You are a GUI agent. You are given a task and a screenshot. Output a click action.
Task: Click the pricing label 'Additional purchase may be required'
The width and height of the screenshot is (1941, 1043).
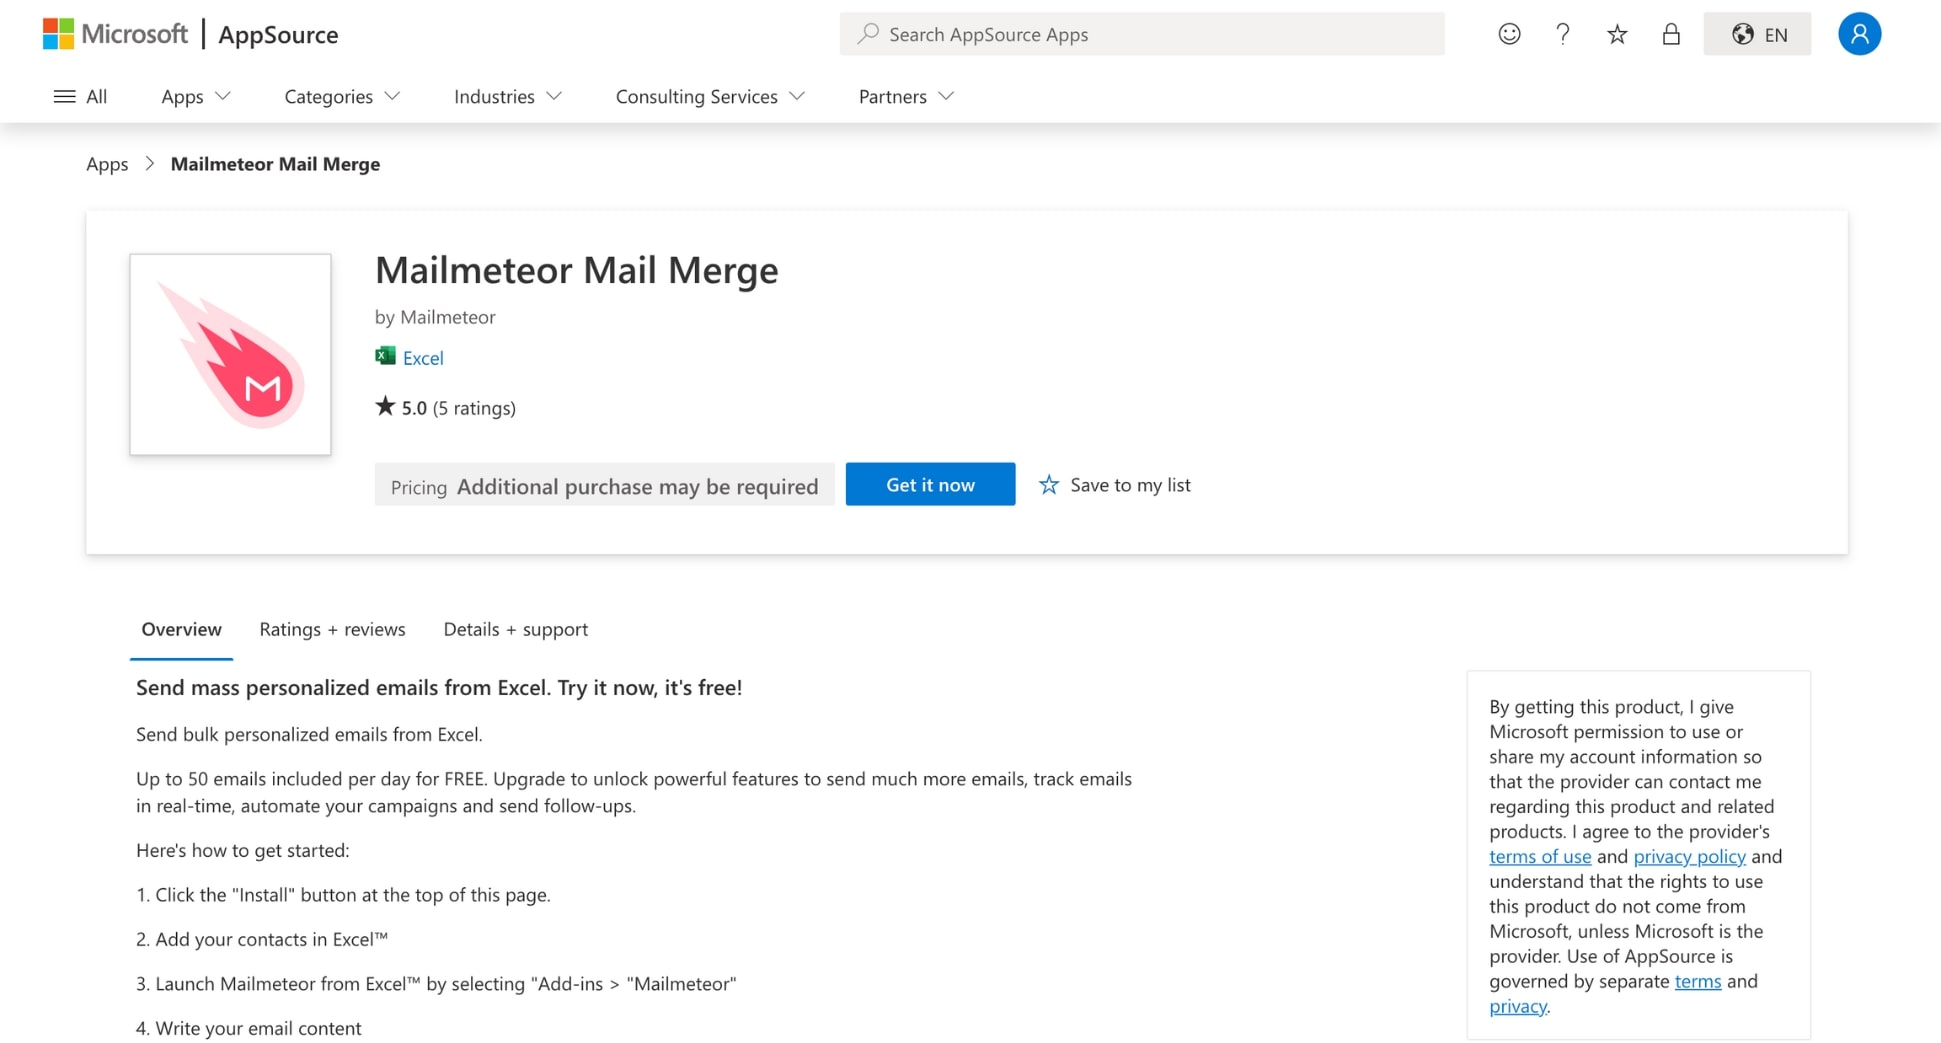click(x=638, y=486)
